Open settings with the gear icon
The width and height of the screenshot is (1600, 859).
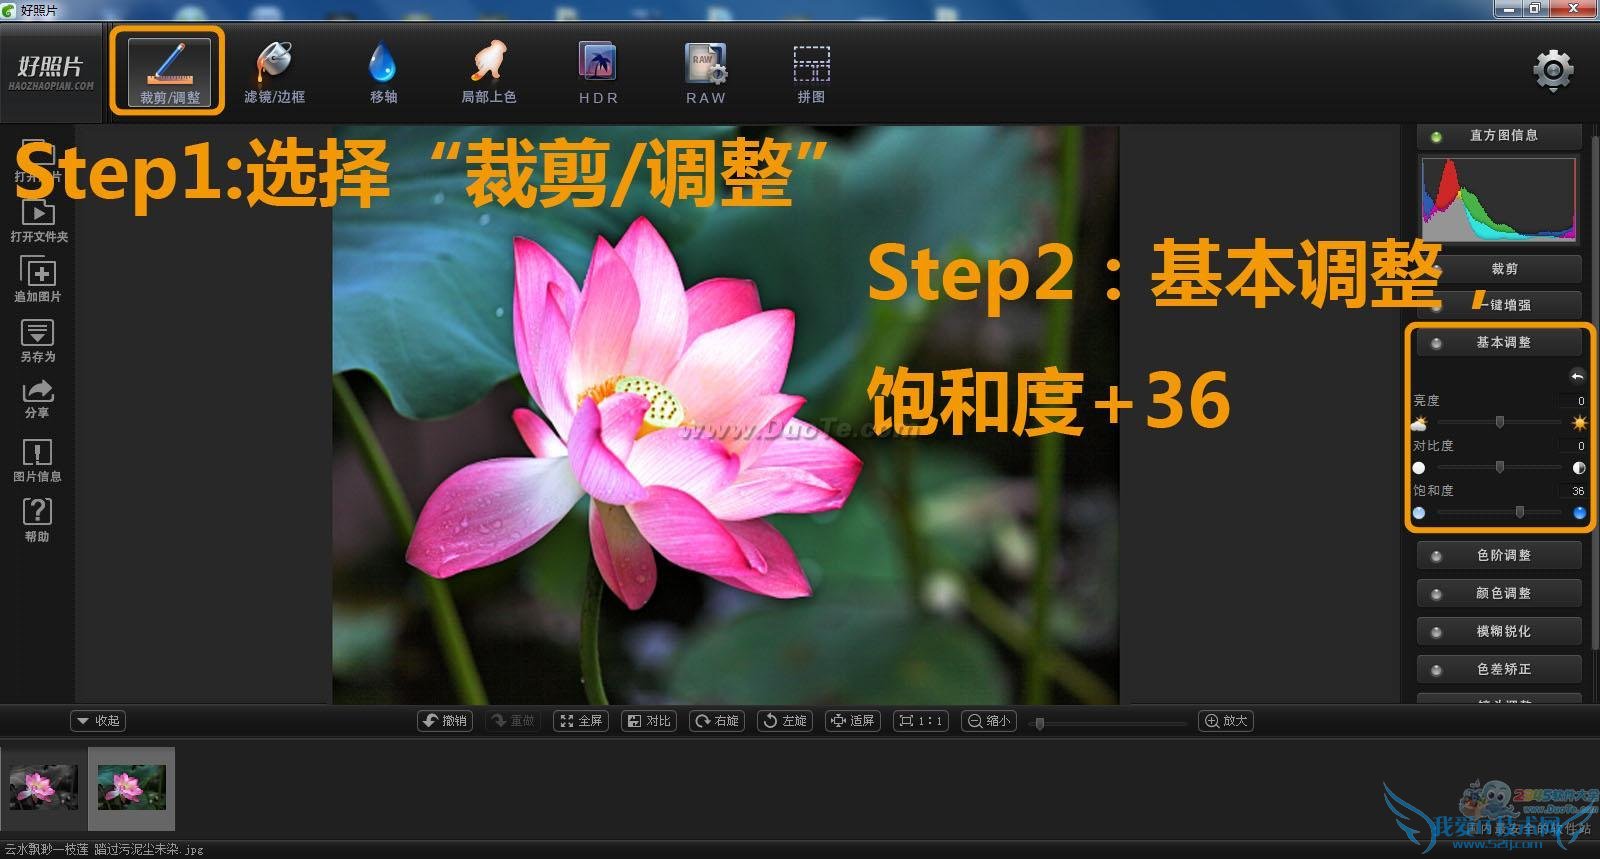pos(1552,70)
